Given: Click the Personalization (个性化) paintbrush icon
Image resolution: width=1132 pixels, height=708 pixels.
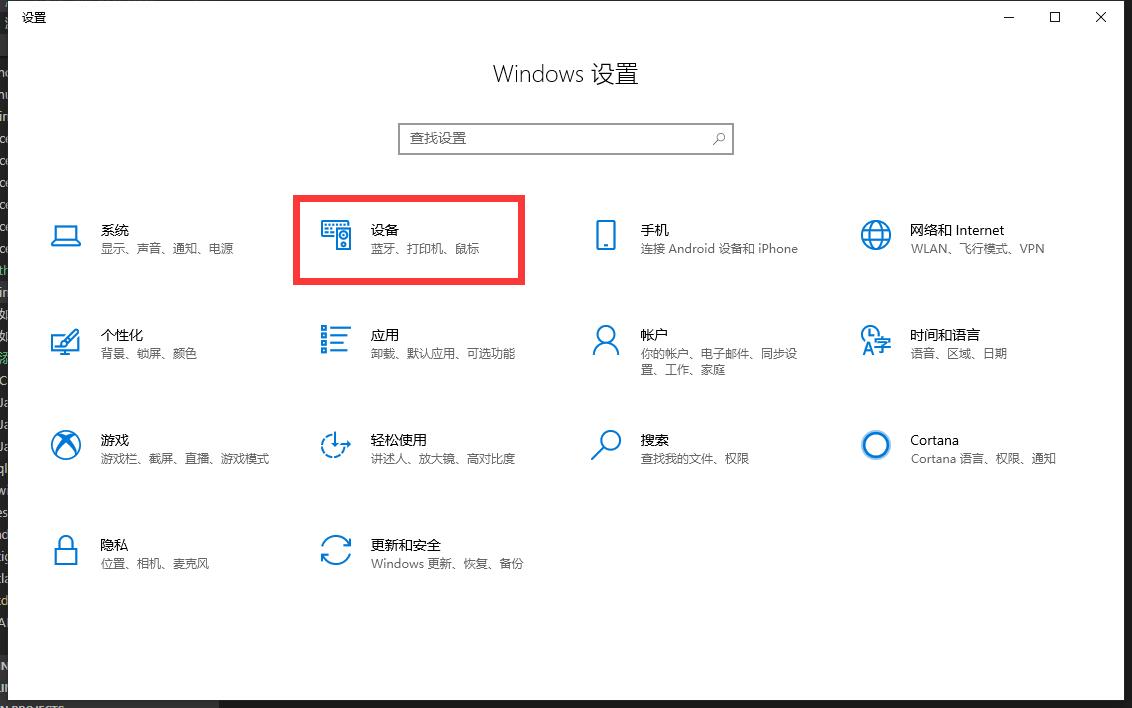Looking at the screenshot, I should tap(66, 341).
